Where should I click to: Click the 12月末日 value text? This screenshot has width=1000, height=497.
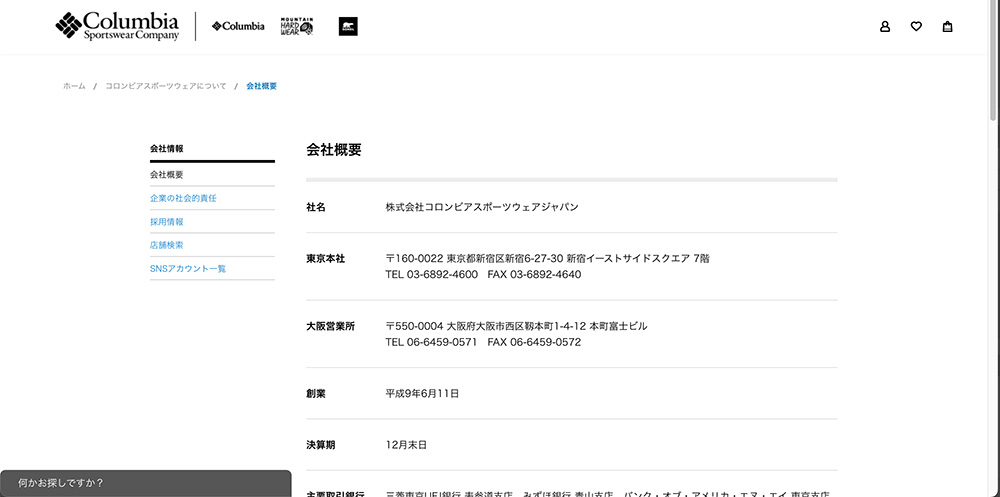pyautogui.click(x=406, y=445)
